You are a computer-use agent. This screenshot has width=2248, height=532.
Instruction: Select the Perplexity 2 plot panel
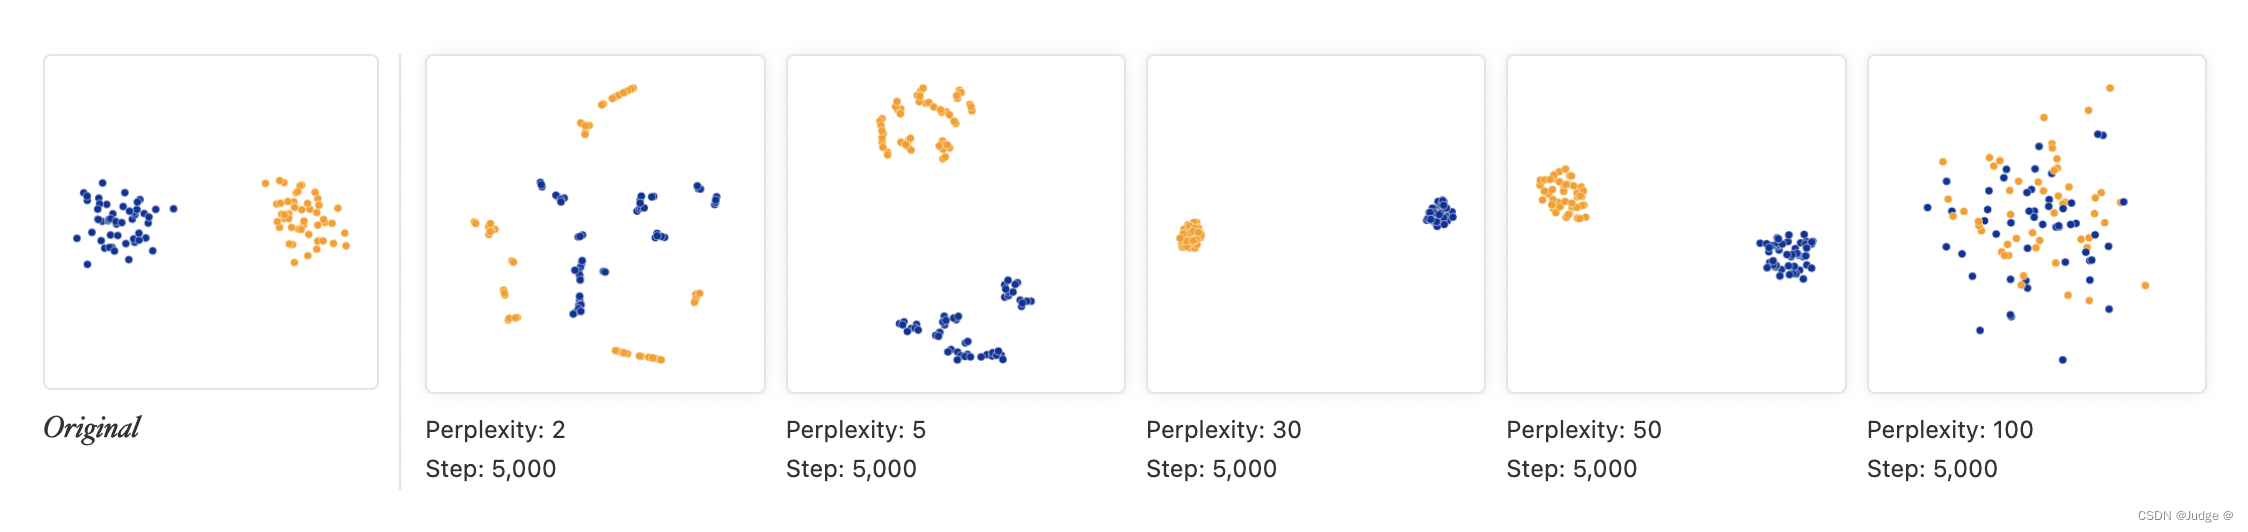(x=595, y=224)
